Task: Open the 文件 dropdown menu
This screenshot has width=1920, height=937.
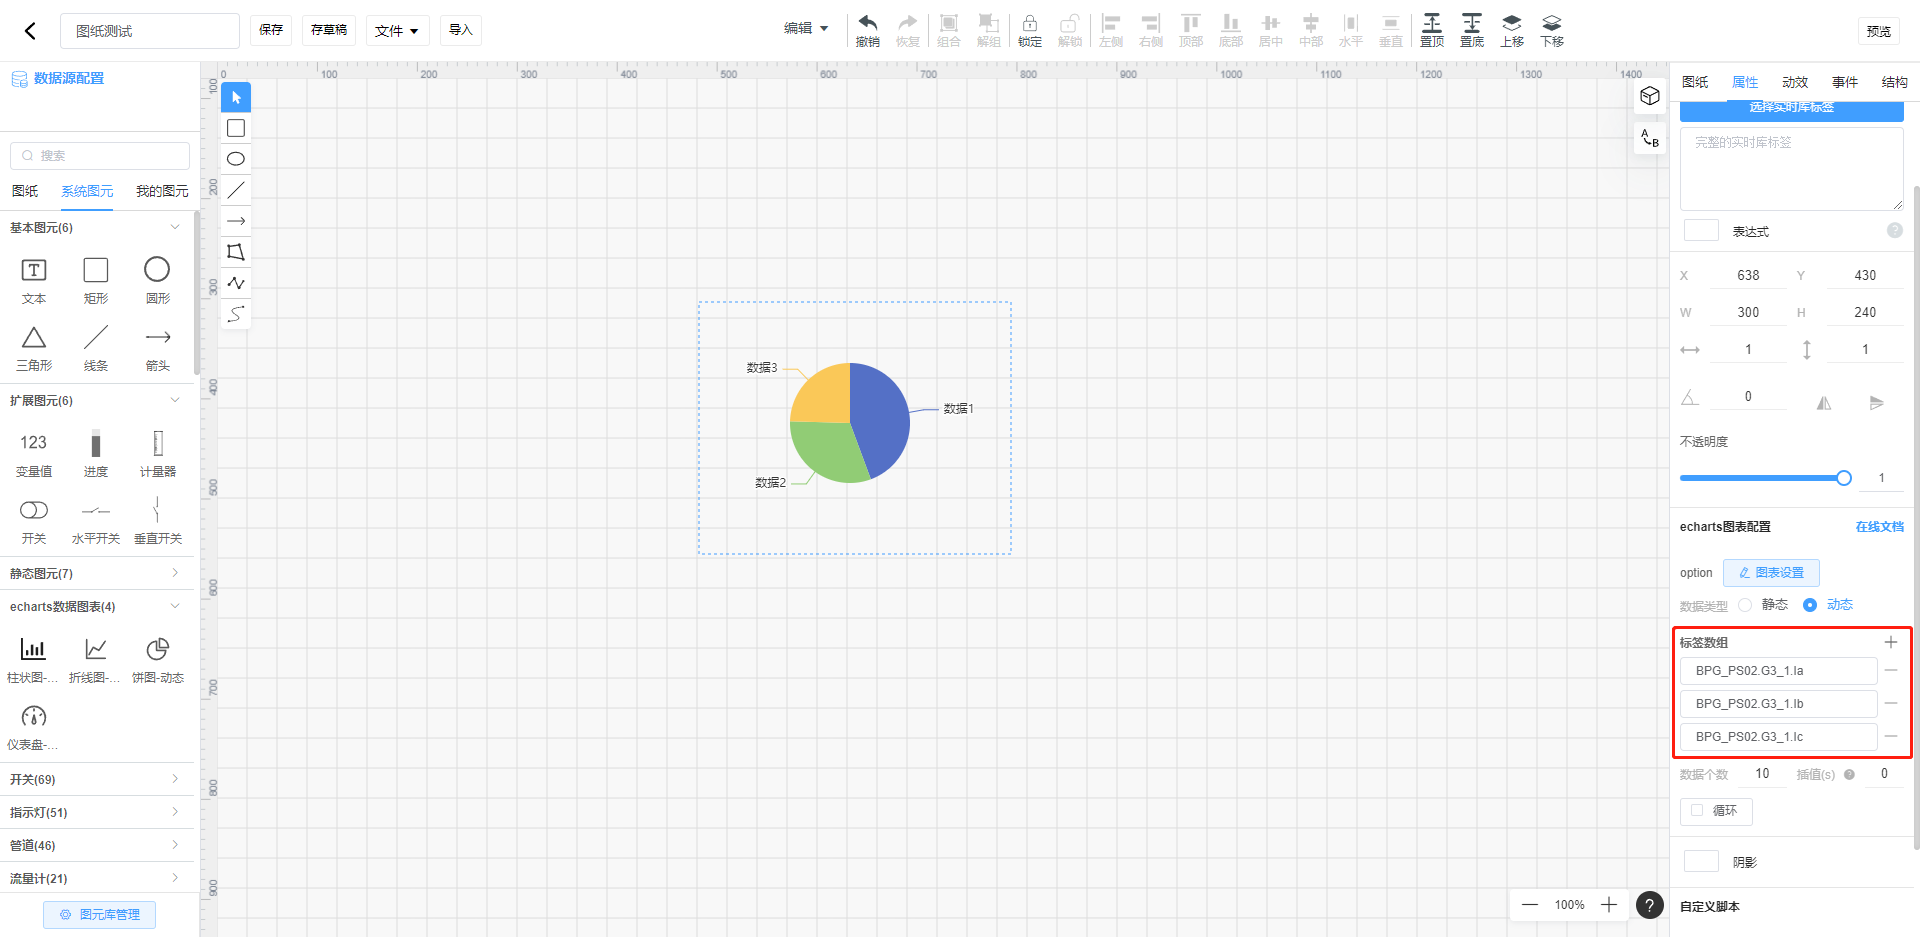Action: [x=397, y=31]
